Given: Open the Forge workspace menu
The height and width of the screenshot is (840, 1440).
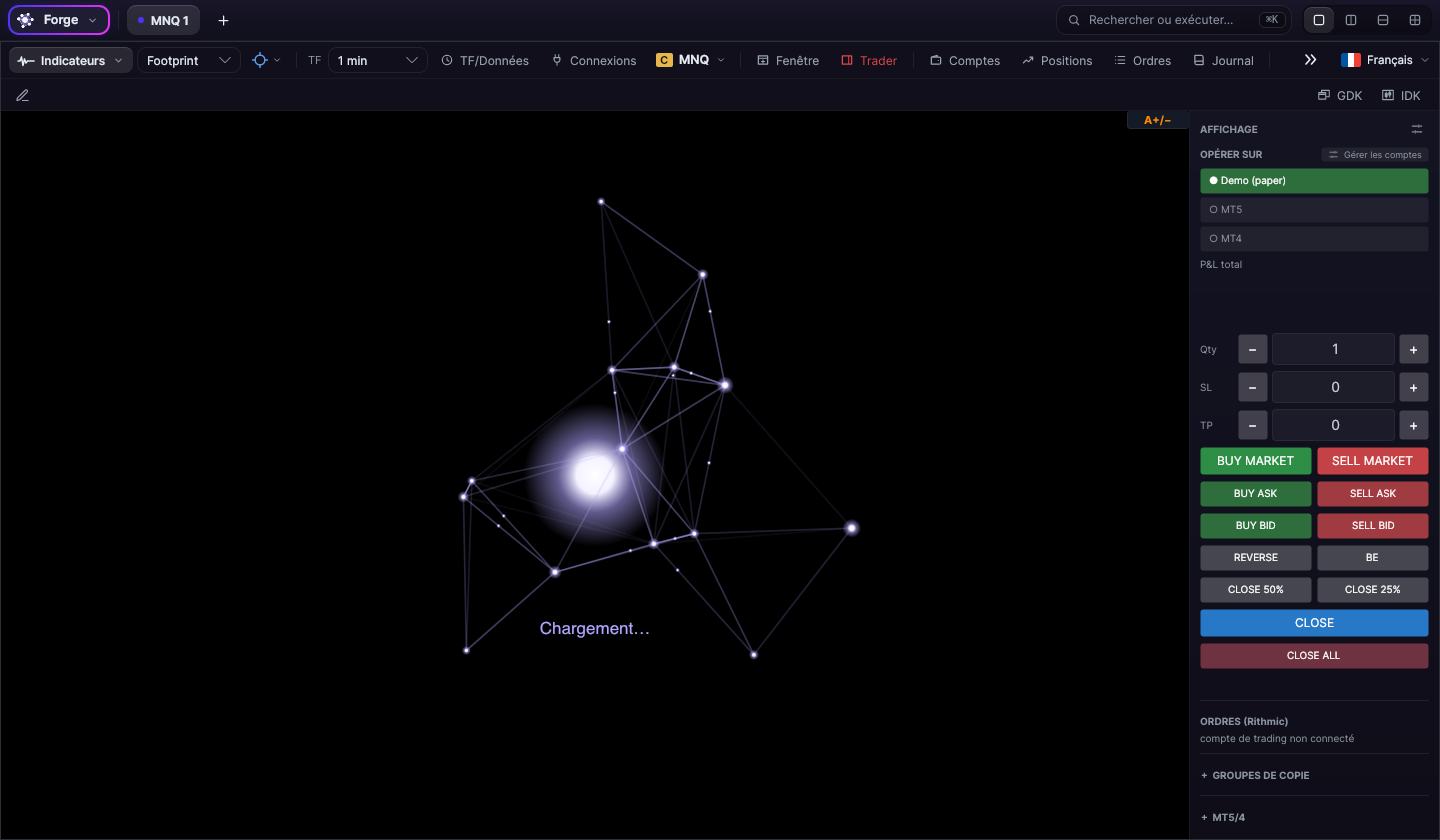Looking at the screenshot, I should (59, 20).
